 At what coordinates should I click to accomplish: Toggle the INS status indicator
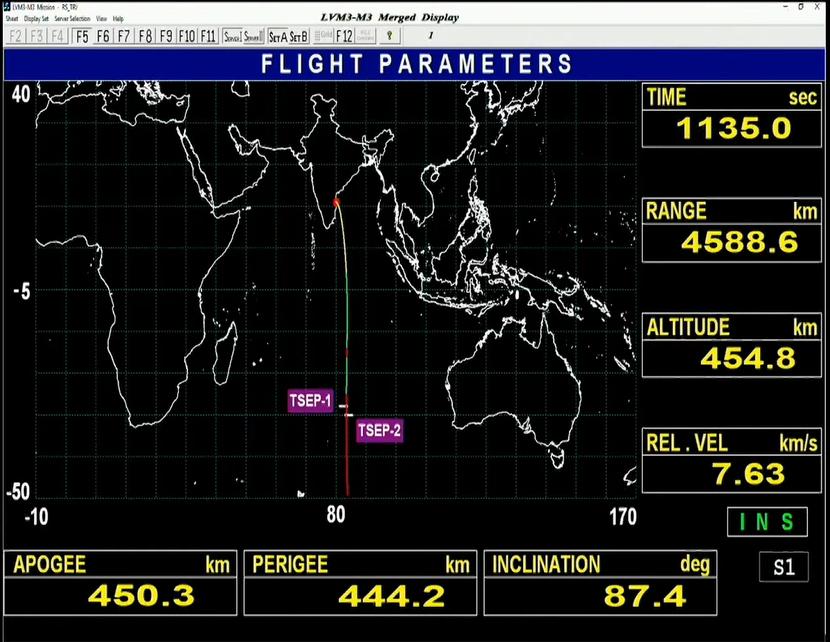[767, 522]
